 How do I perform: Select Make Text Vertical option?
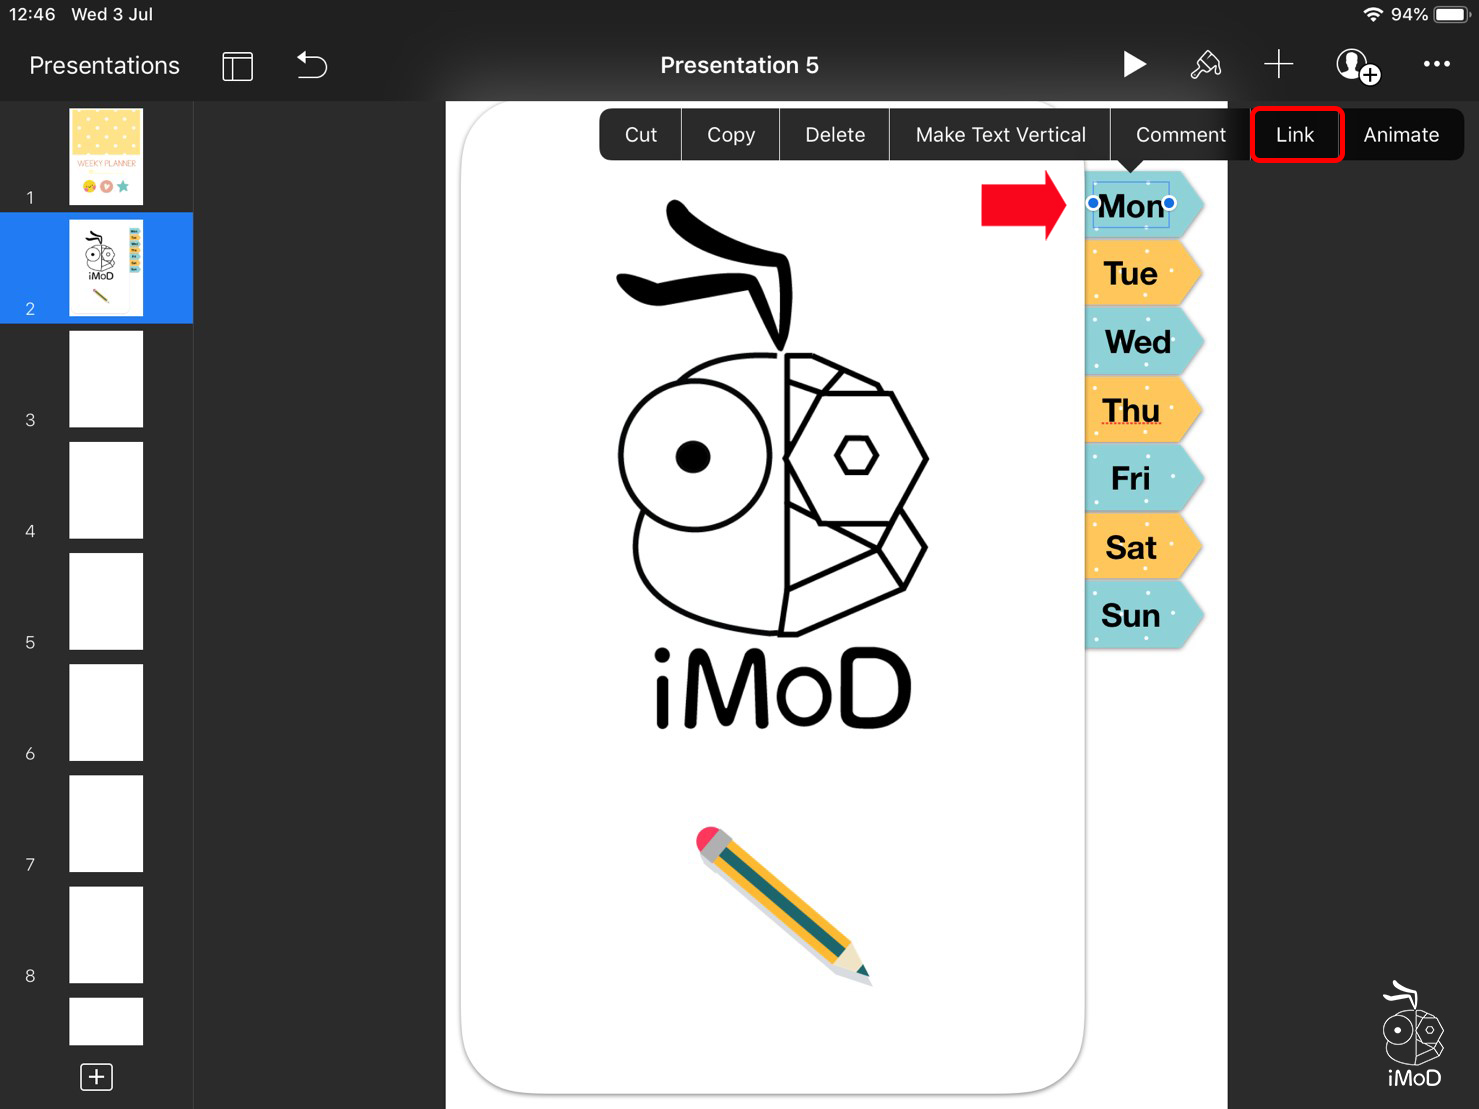click(1000, 135)
